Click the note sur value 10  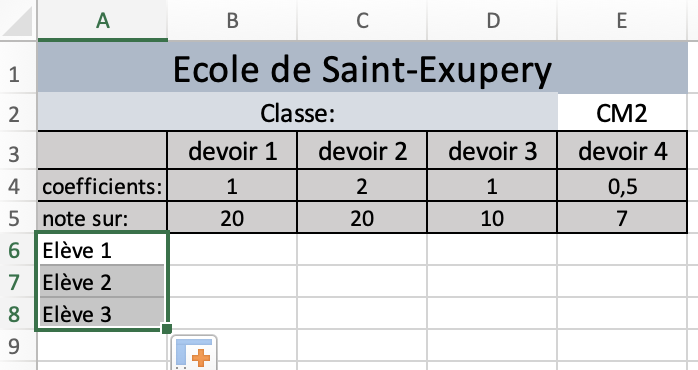pos(492,217)
